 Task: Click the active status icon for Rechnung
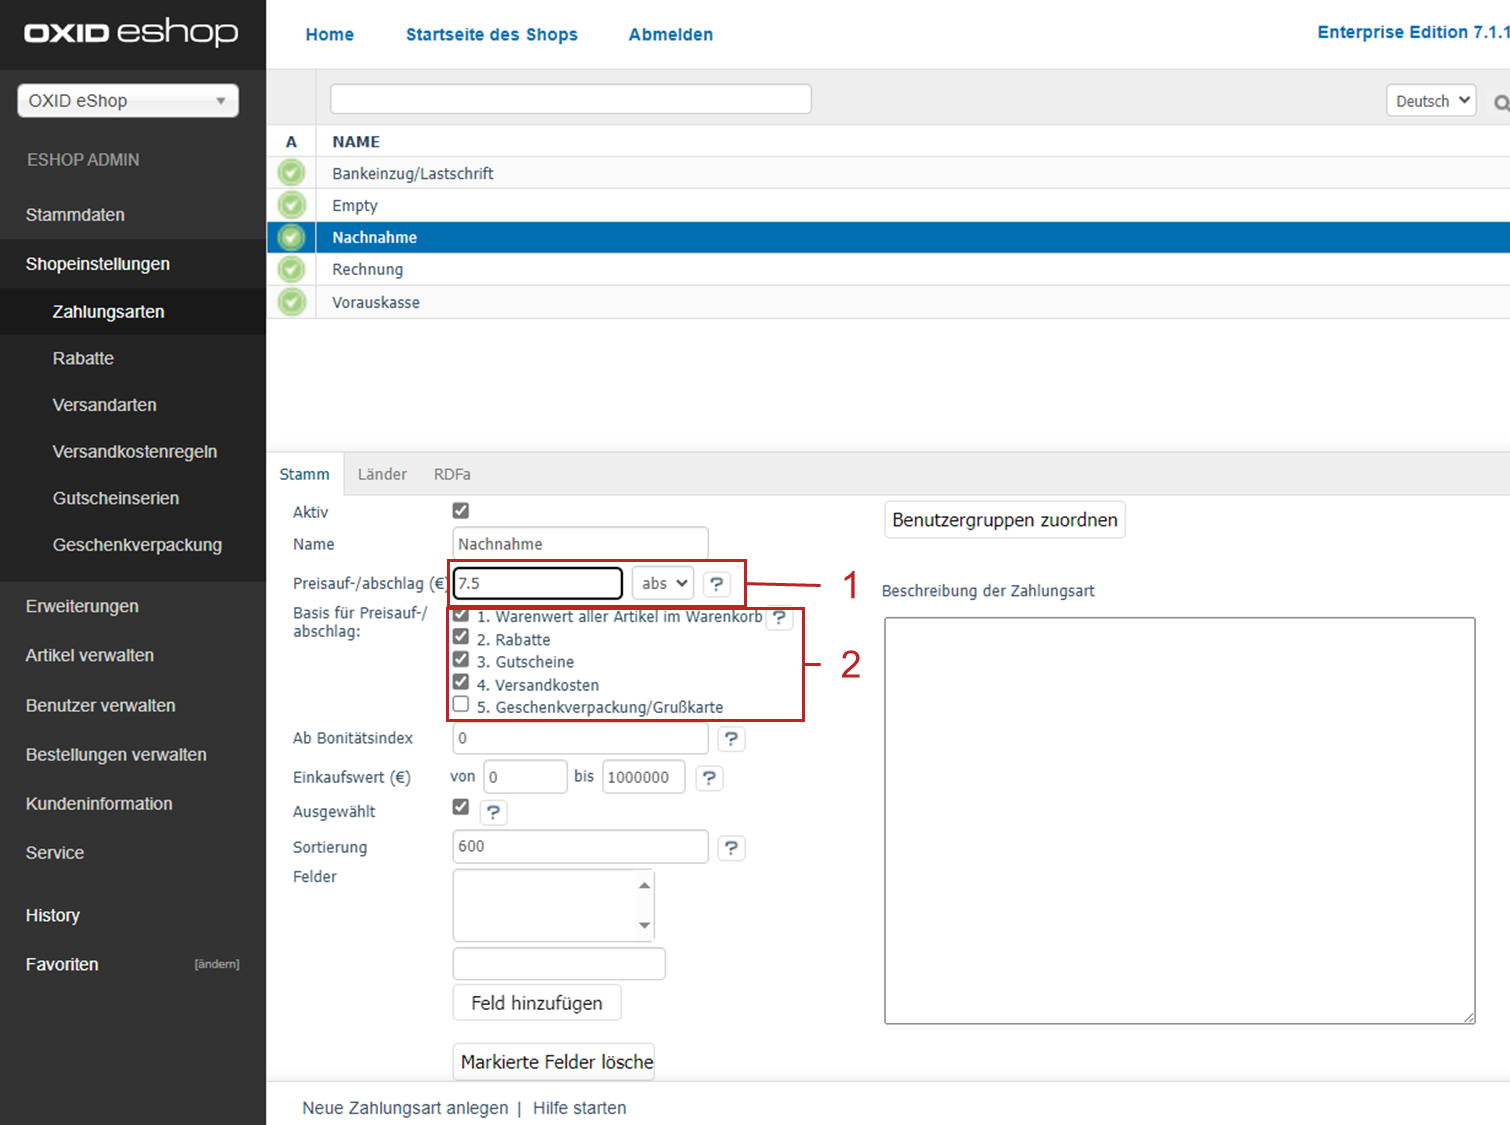point(291,269)
